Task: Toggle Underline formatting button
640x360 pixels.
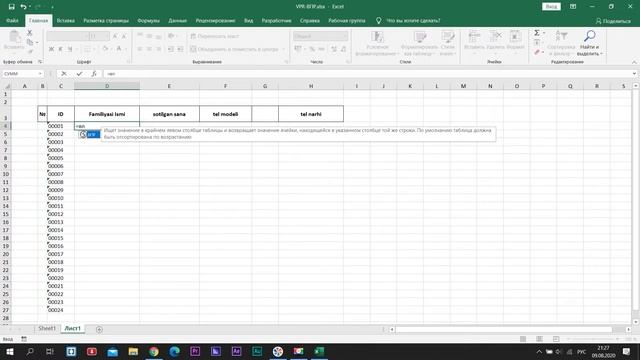Action: click(70, 49)
